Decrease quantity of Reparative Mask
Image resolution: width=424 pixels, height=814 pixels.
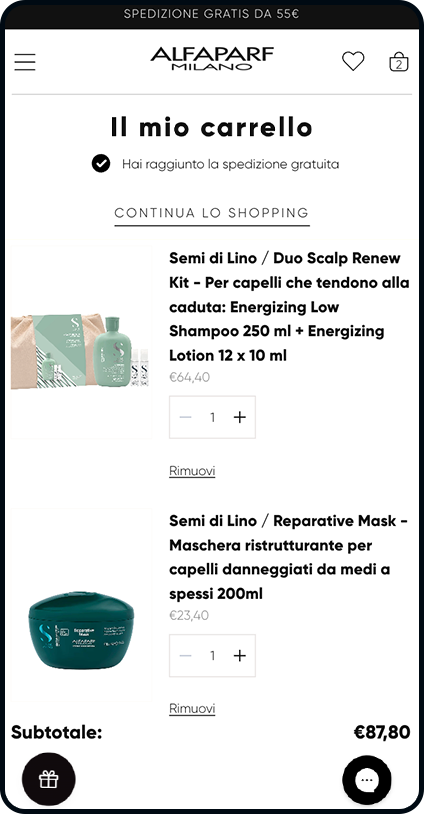pos(185,656)
